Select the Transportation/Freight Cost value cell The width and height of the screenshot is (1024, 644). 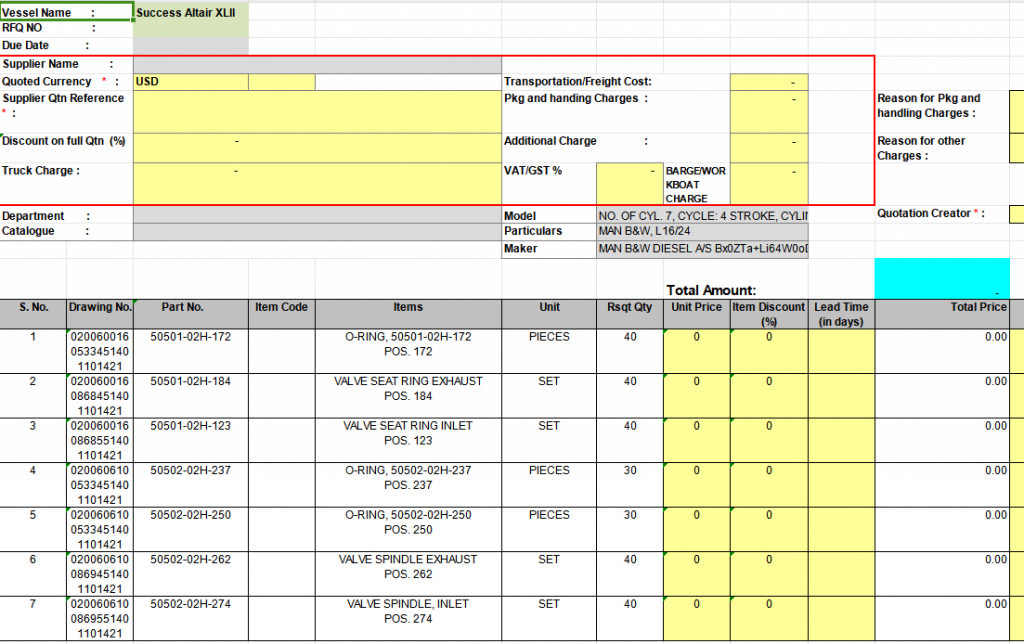[768, 82]
